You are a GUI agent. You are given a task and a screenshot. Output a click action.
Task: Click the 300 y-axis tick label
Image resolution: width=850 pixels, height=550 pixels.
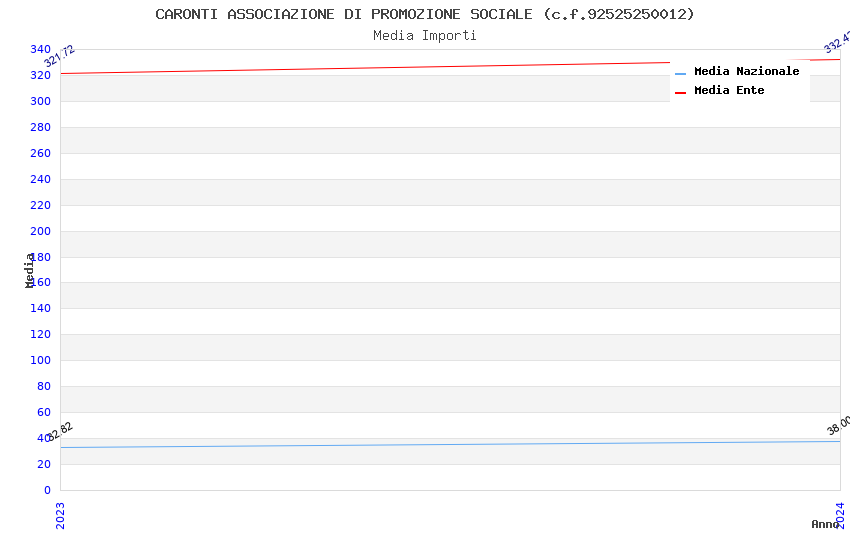click(41, 101)
